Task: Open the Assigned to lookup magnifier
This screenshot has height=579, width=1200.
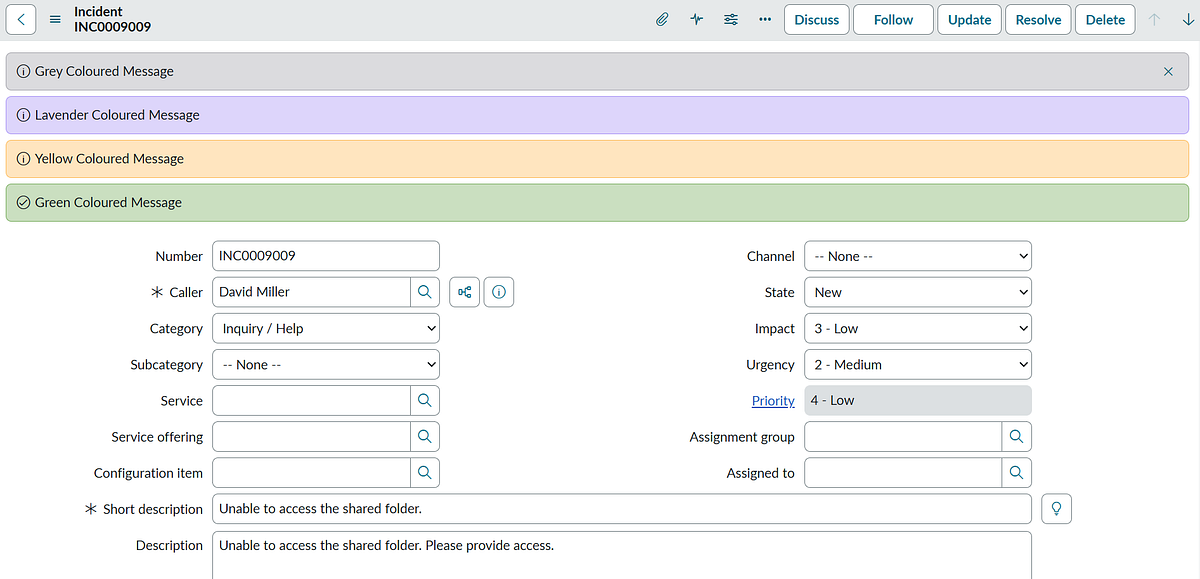Action: (1016, 472)
